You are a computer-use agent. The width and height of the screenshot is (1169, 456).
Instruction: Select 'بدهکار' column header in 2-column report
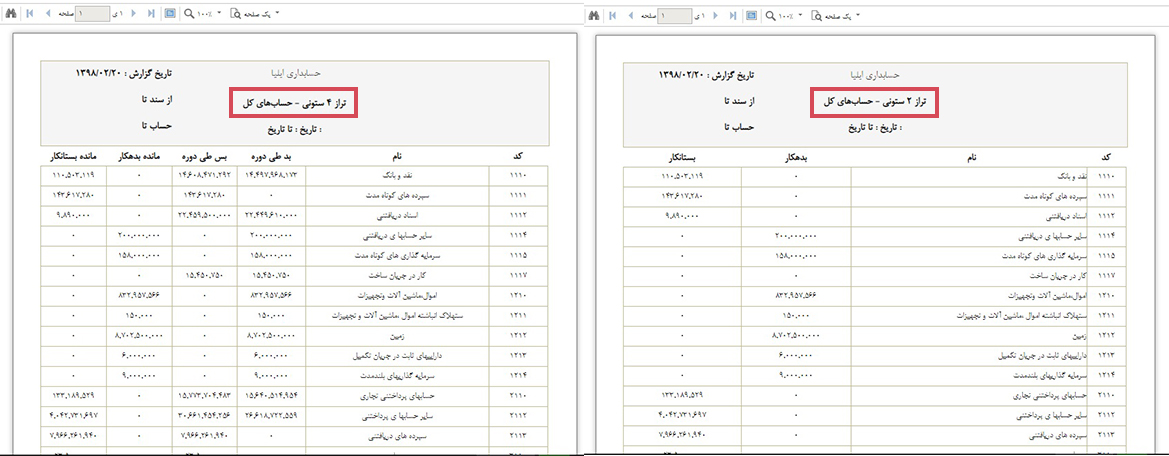(795, 157)
